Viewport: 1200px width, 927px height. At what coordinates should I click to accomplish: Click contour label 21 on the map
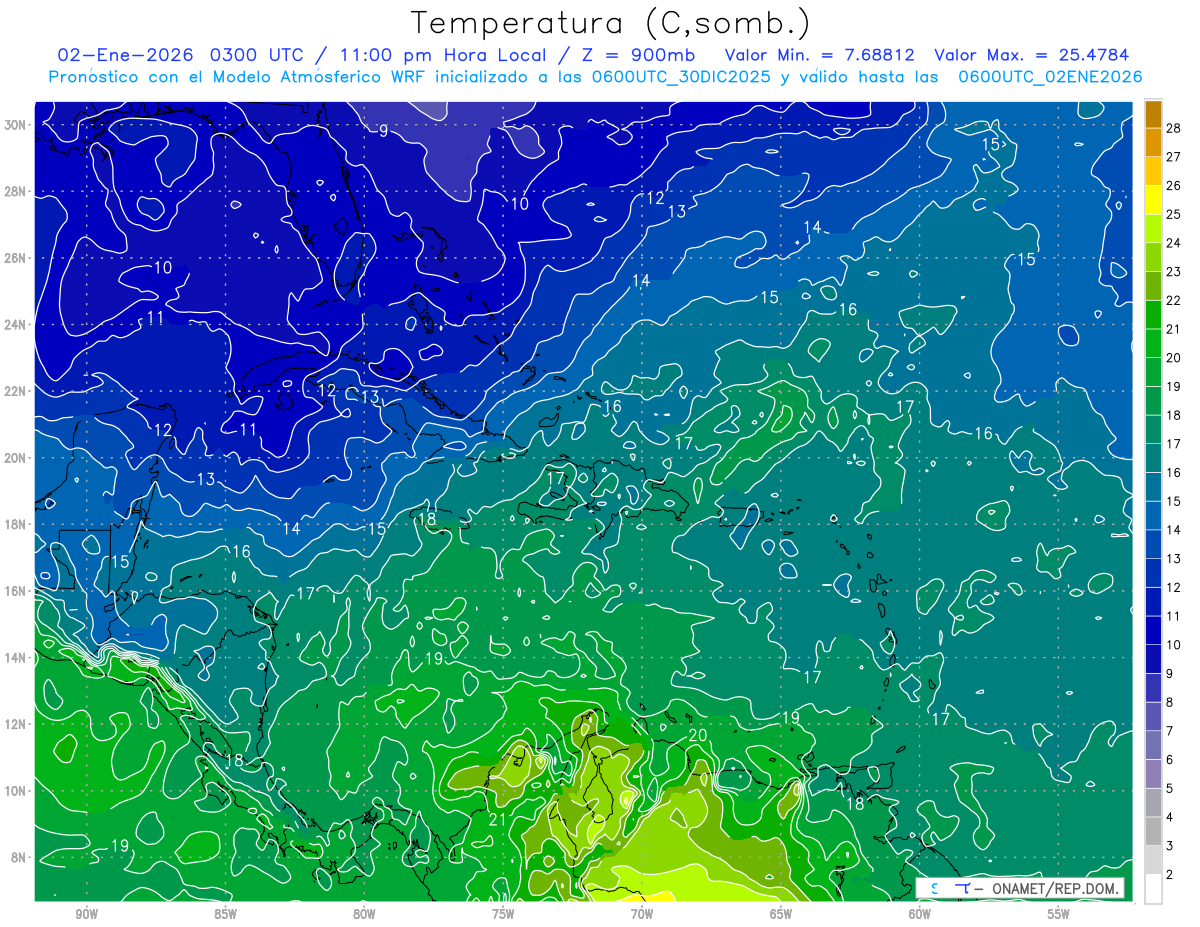[x=498, y=820]
